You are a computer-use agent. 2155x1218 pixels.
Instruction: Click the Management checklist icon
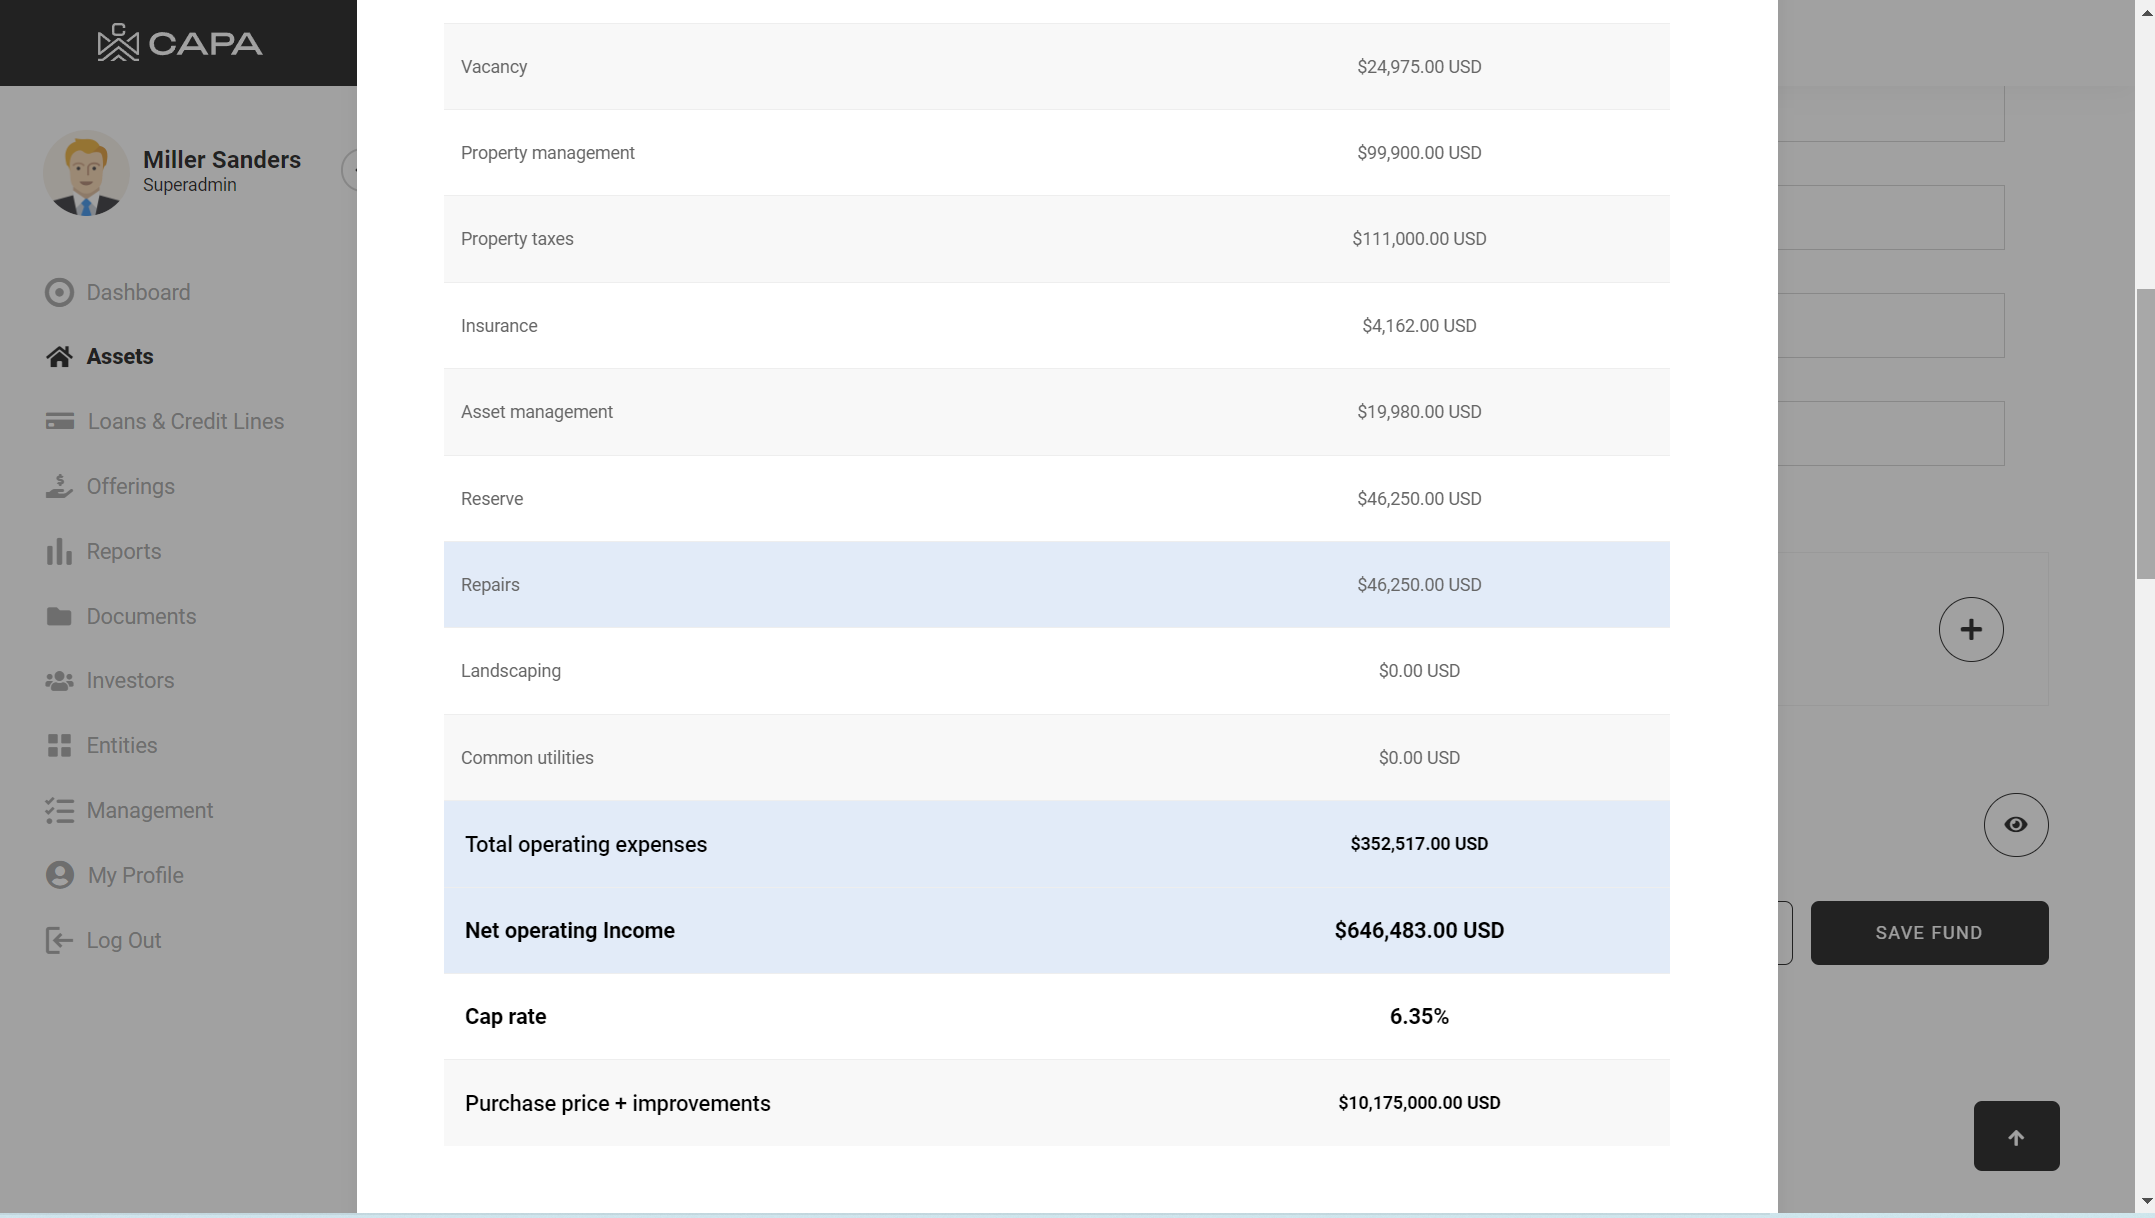pyautogui.click(x=59, y=811)
